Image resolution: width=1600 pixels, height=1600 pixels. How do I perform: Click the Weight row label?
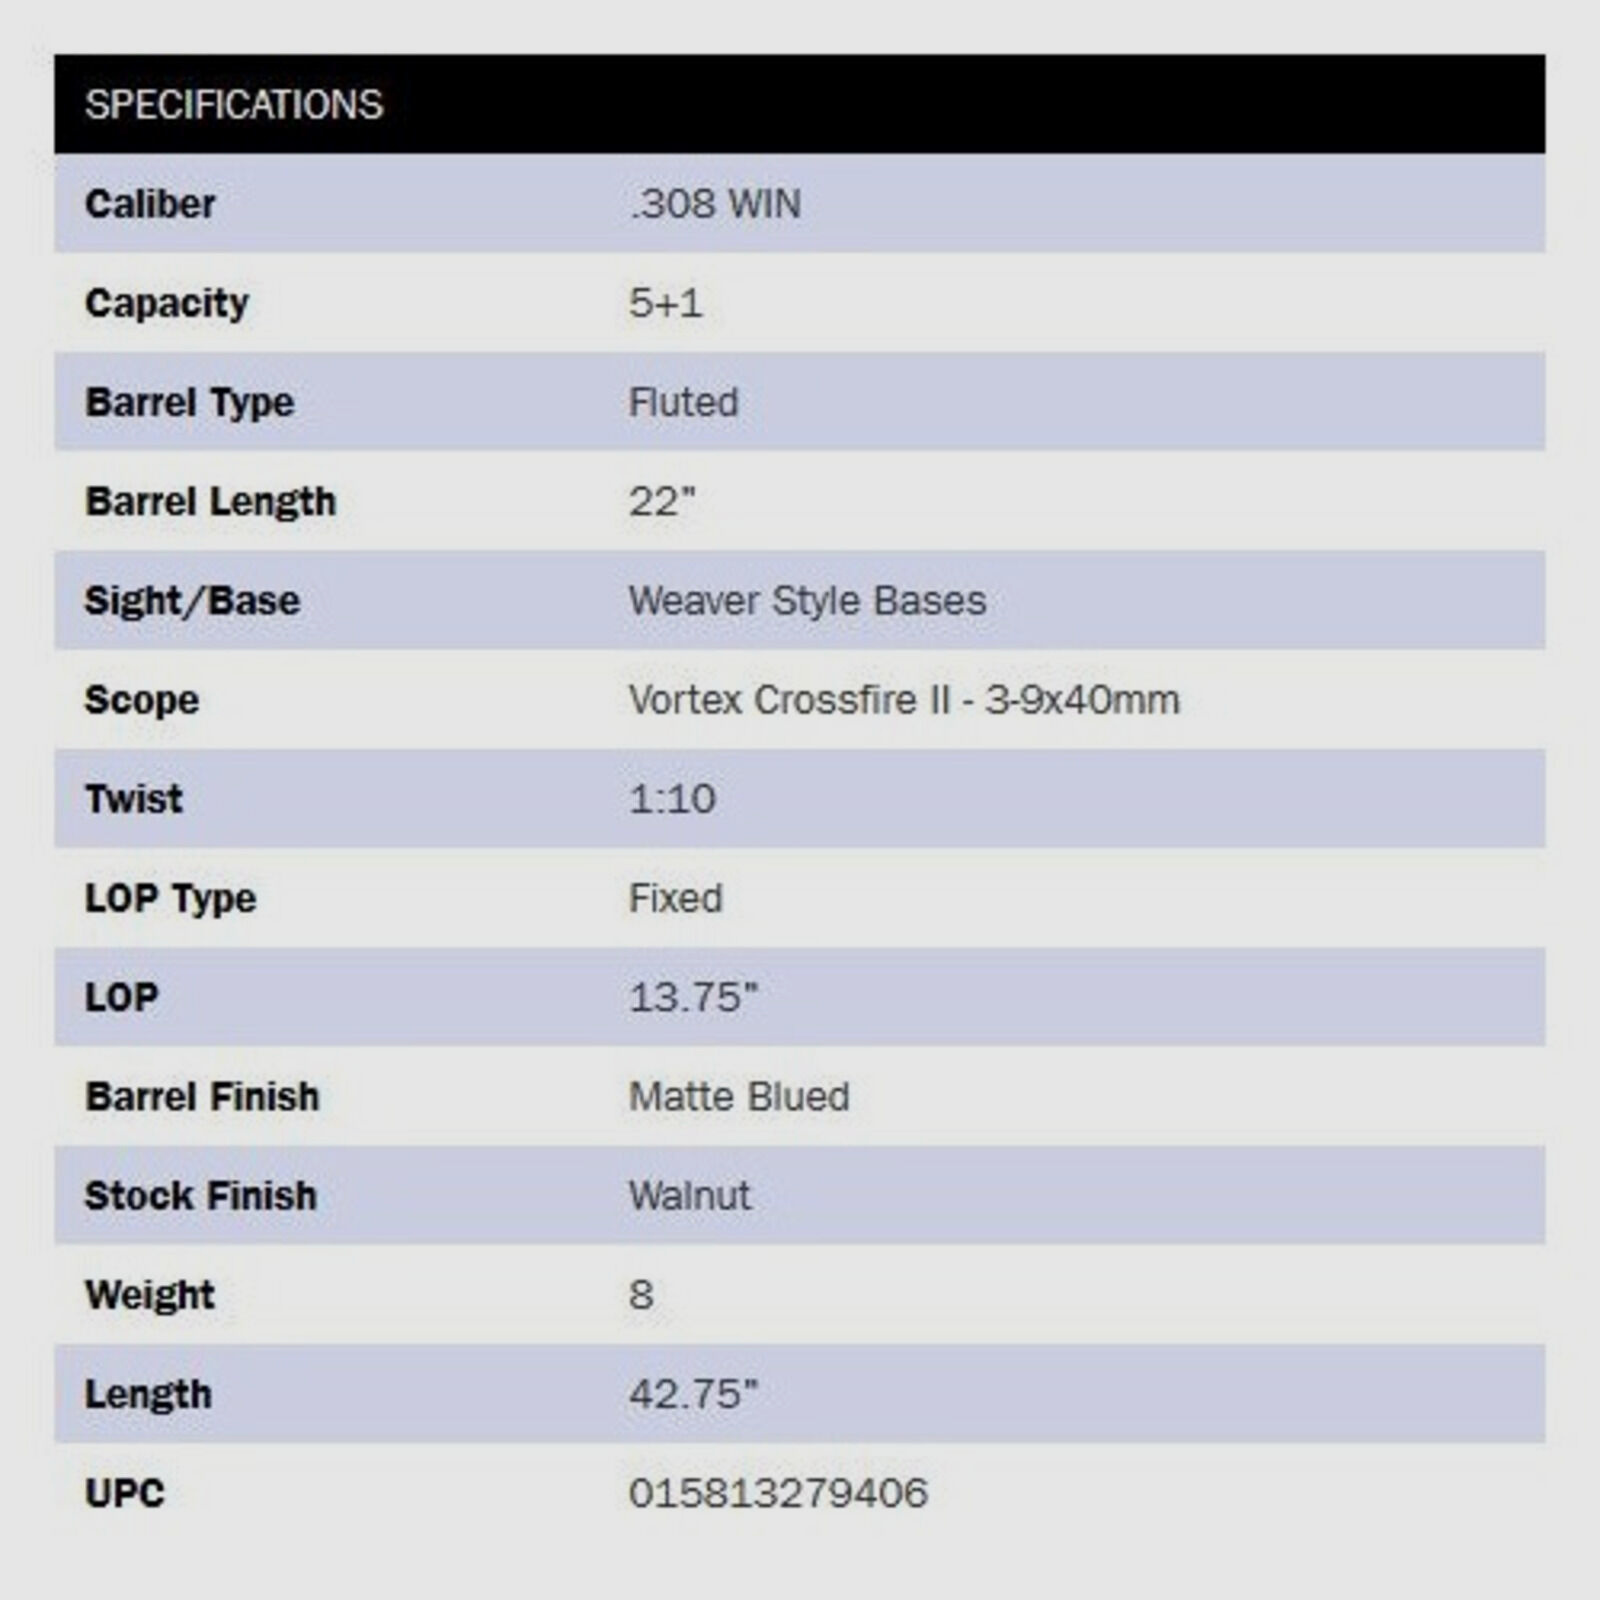tap(150, 1295)
